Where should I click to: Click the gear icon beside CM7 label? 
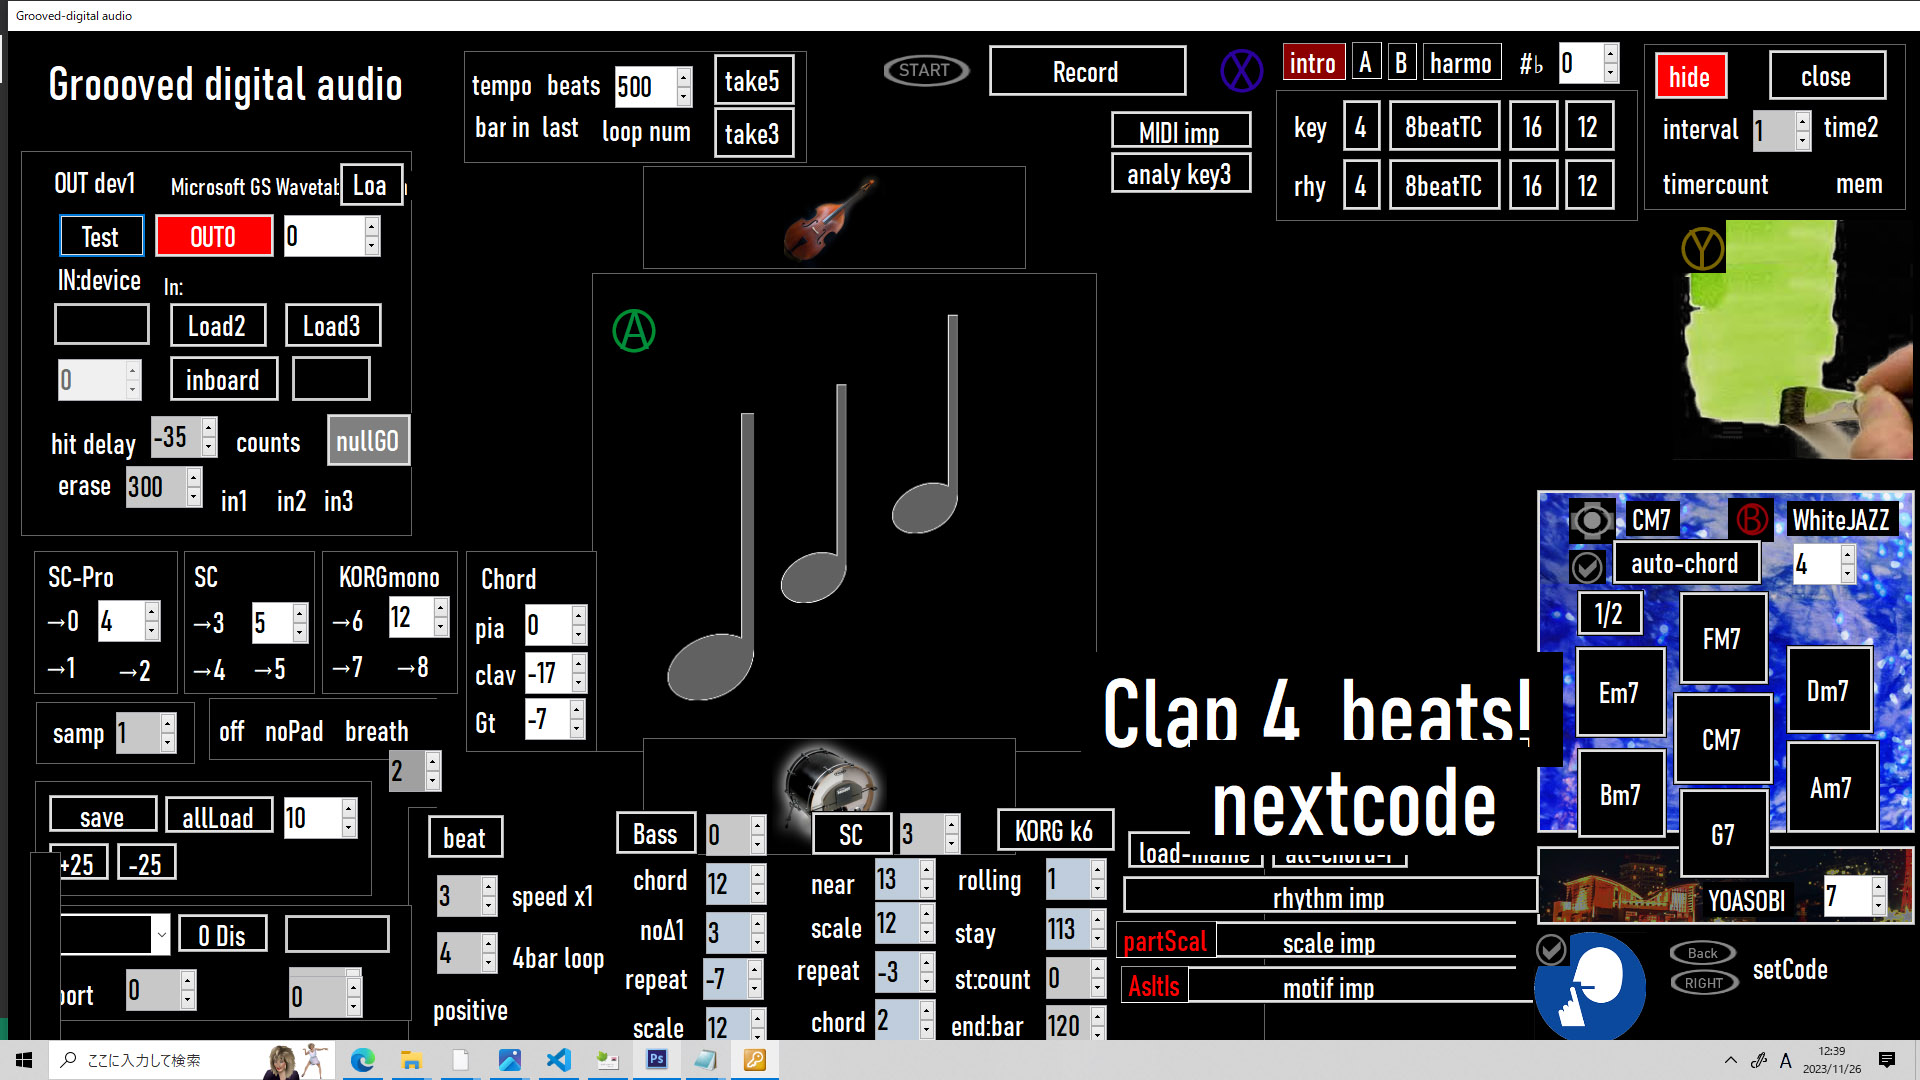point(1591,520)
